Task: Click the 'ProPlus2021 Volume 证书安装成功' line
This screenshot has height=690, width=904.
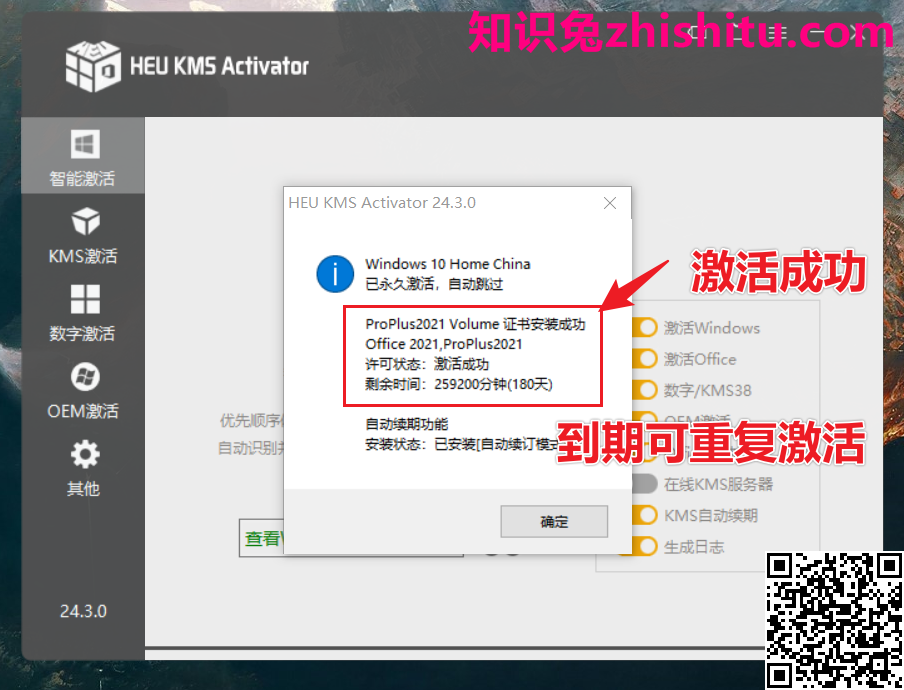Action: 475,324
